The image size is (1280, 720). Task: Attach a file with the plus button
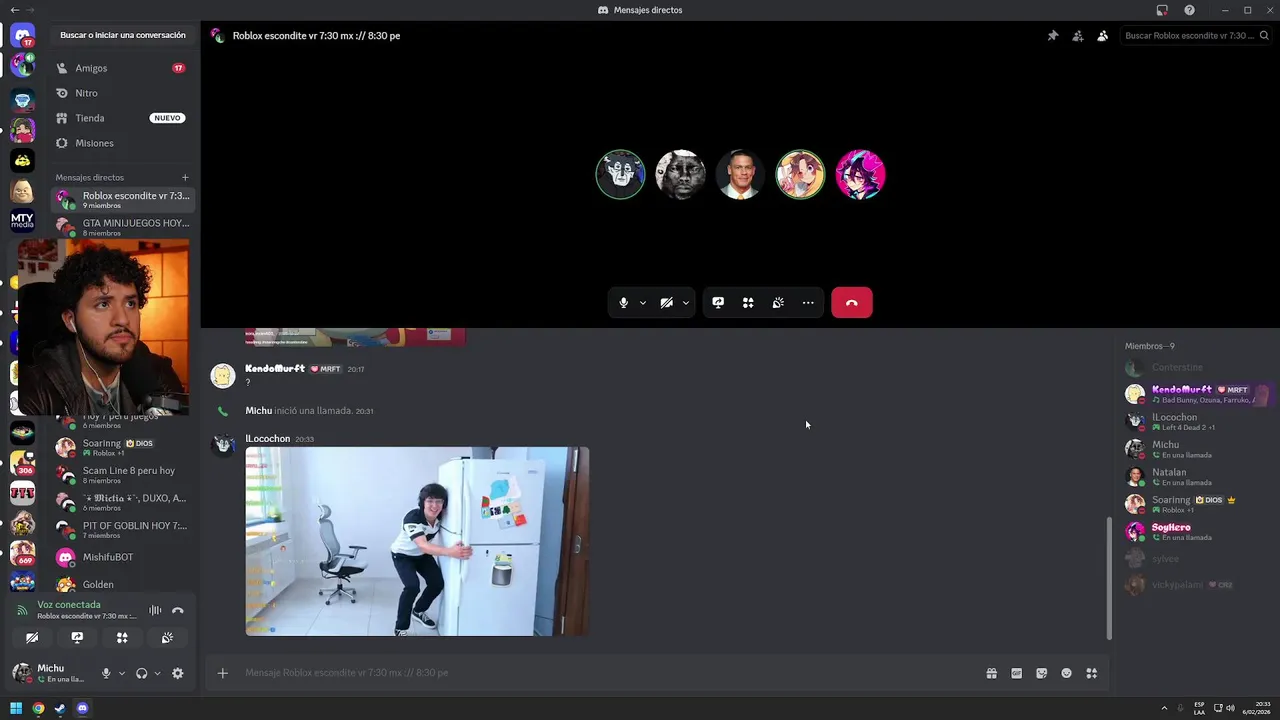(x=223, y=673)
